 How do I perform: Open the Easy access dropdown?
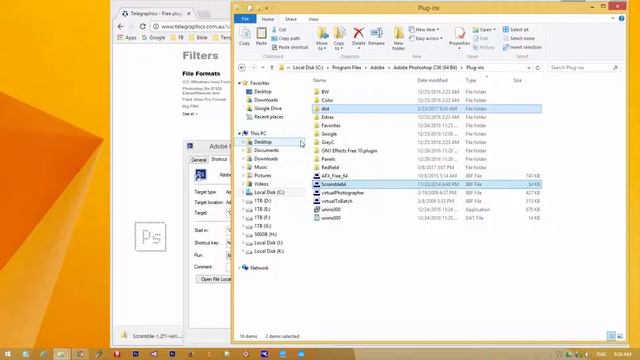click(x=426, y=38)
